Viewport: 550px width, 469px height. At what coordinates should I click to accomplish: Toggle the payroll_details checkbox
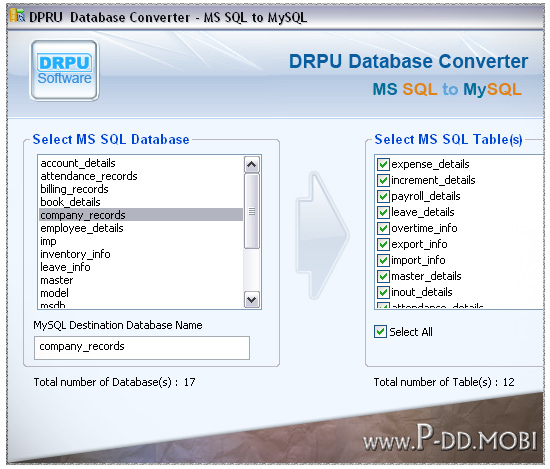click(383, 196)
